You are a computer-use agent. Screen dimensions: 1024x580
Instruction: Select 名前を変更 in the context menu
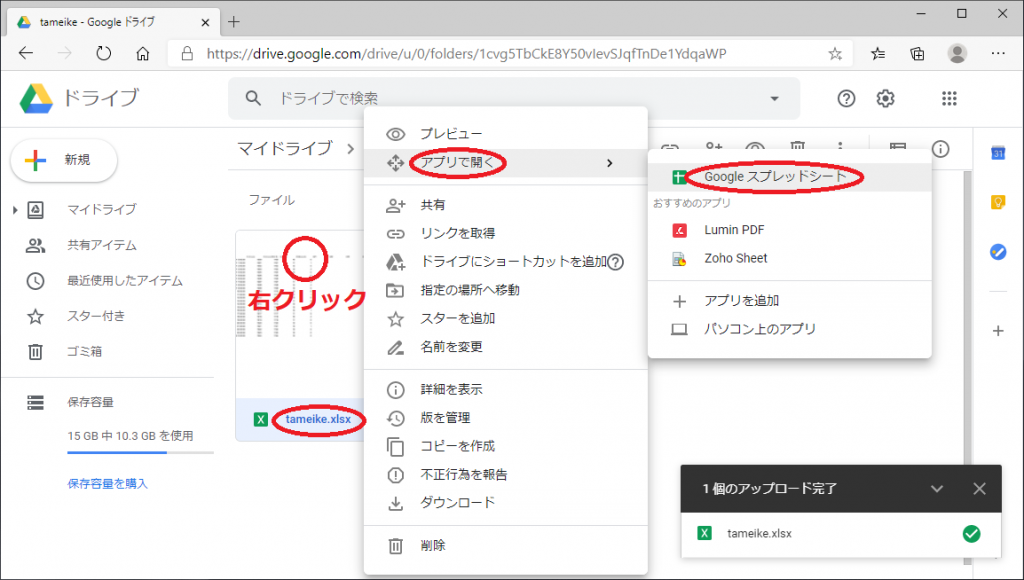451,347
